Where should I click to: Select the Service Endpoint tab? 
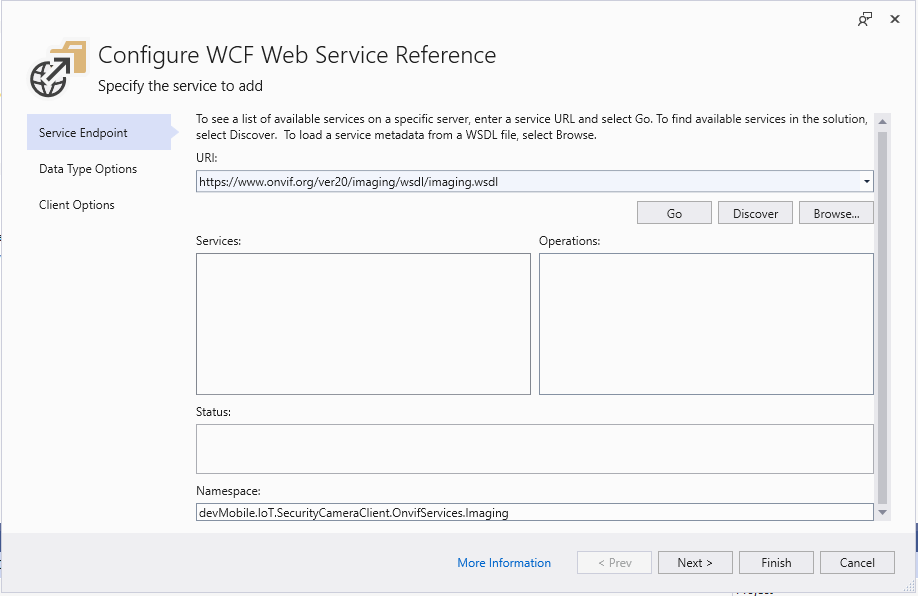point(98,133)
